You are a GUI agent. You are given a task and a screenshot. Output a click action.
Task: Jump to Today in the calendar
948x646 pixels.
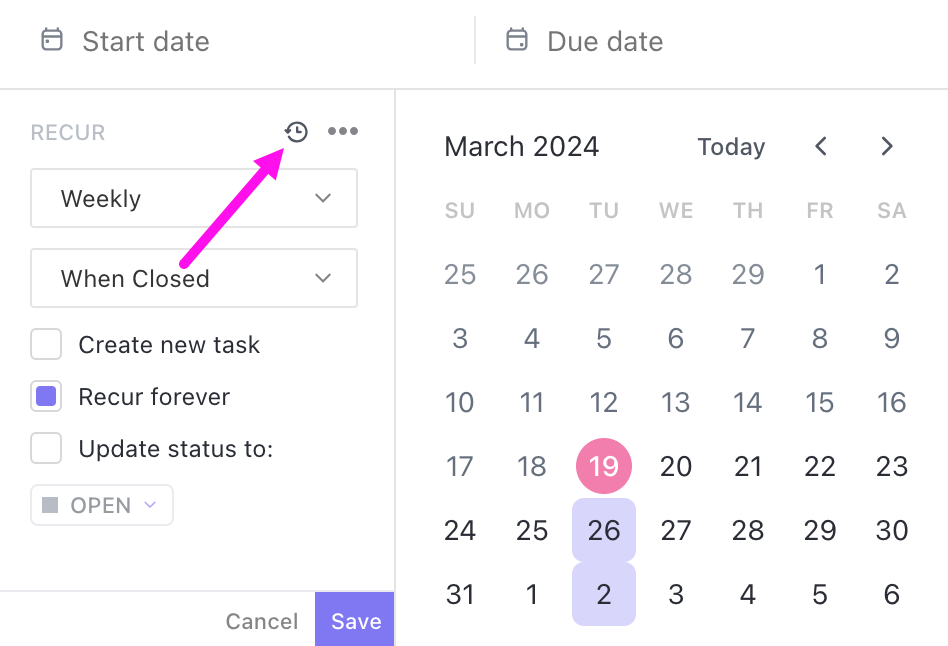731,147
